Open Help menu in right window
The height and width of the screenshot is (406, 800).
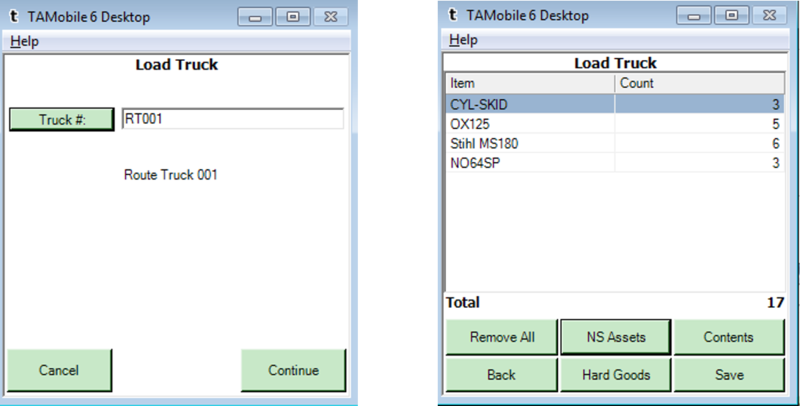463,40
